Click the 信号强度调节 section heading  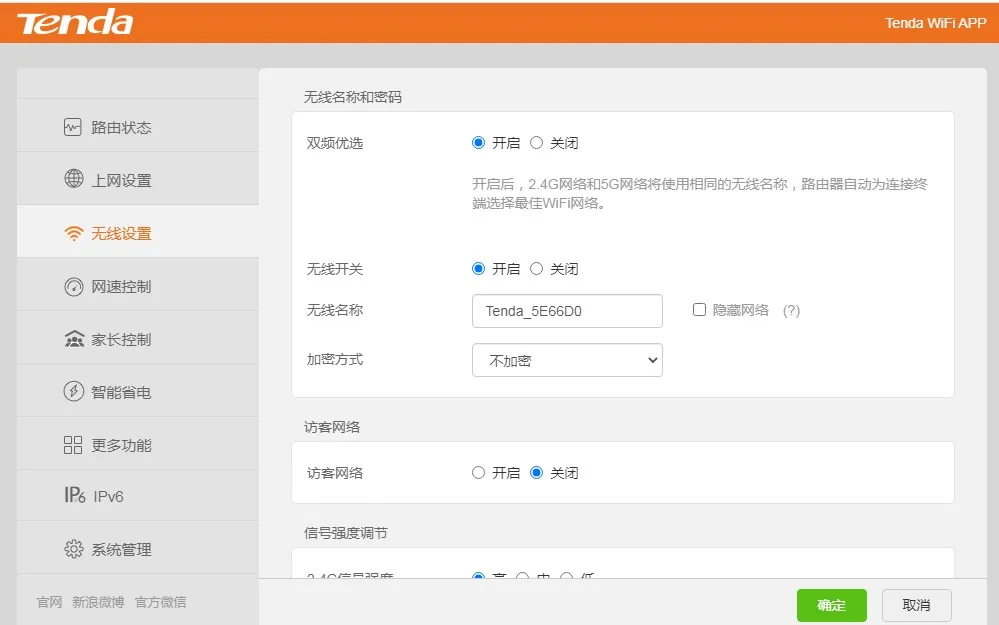346,533
